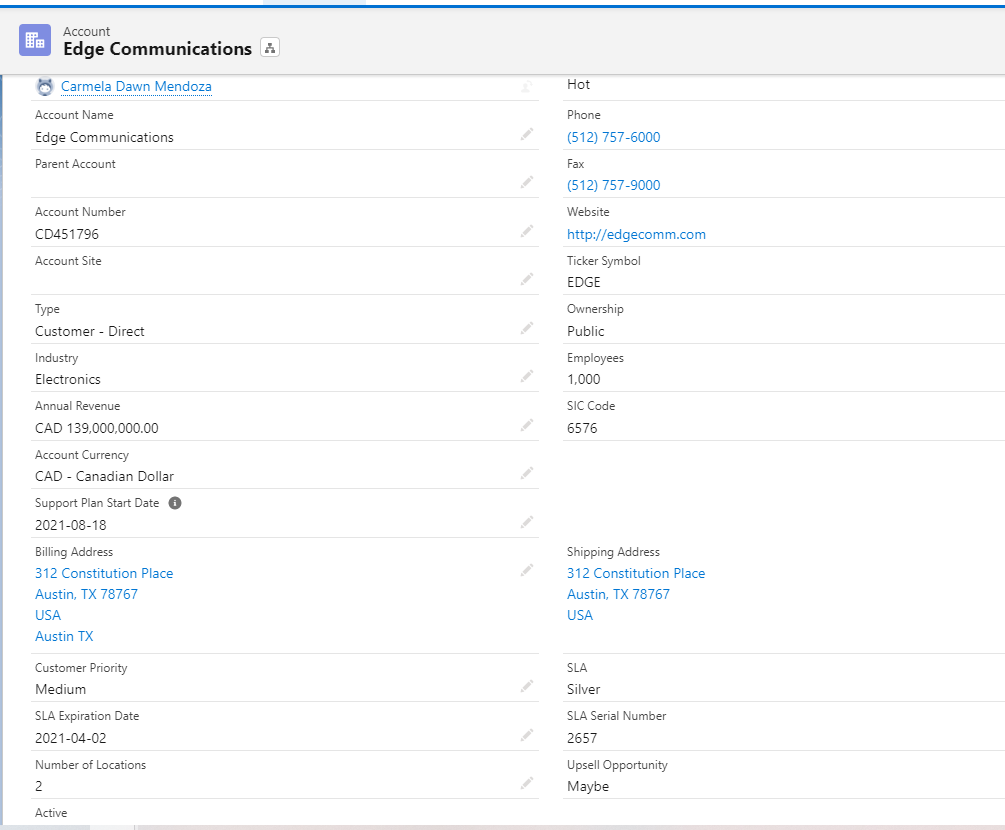Edit the Industry field via pencil icon
The width and height of the screenshot is (1005, 830).
tap(527, 376)
